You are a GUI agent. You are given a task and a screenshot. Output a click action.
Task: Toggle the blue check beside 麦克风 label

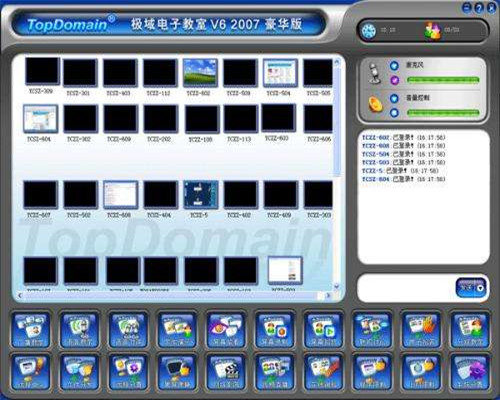click(x=394, y=66)
